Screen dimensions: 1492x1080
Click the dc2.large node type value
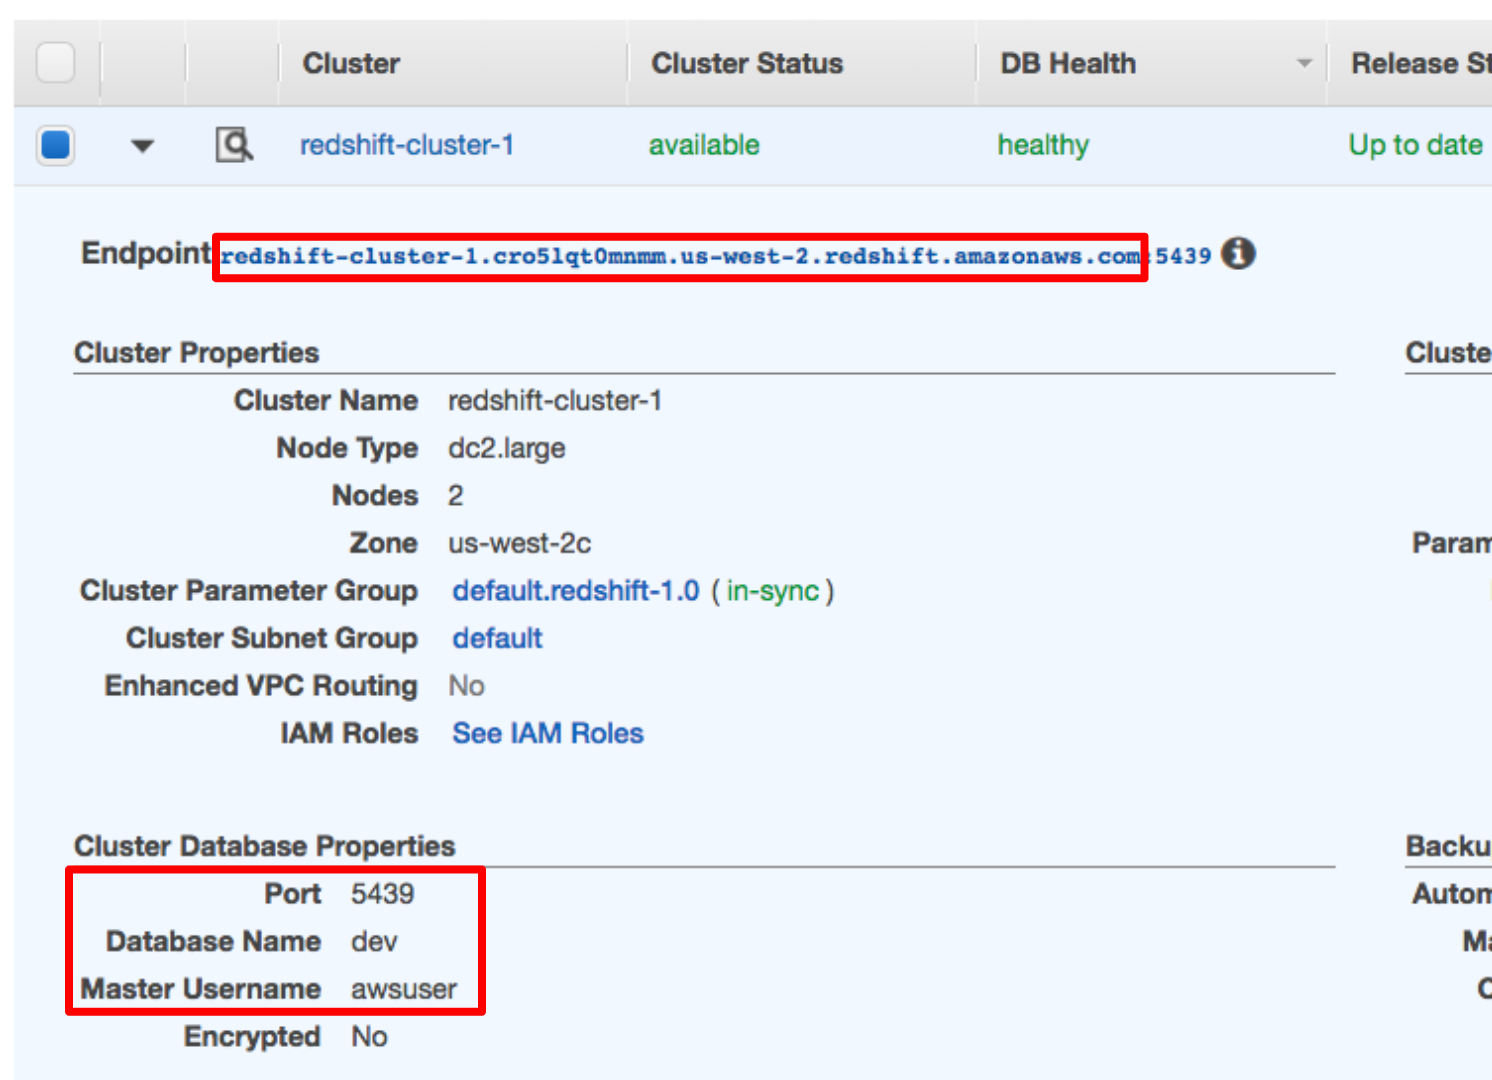(x=506, y=448)
